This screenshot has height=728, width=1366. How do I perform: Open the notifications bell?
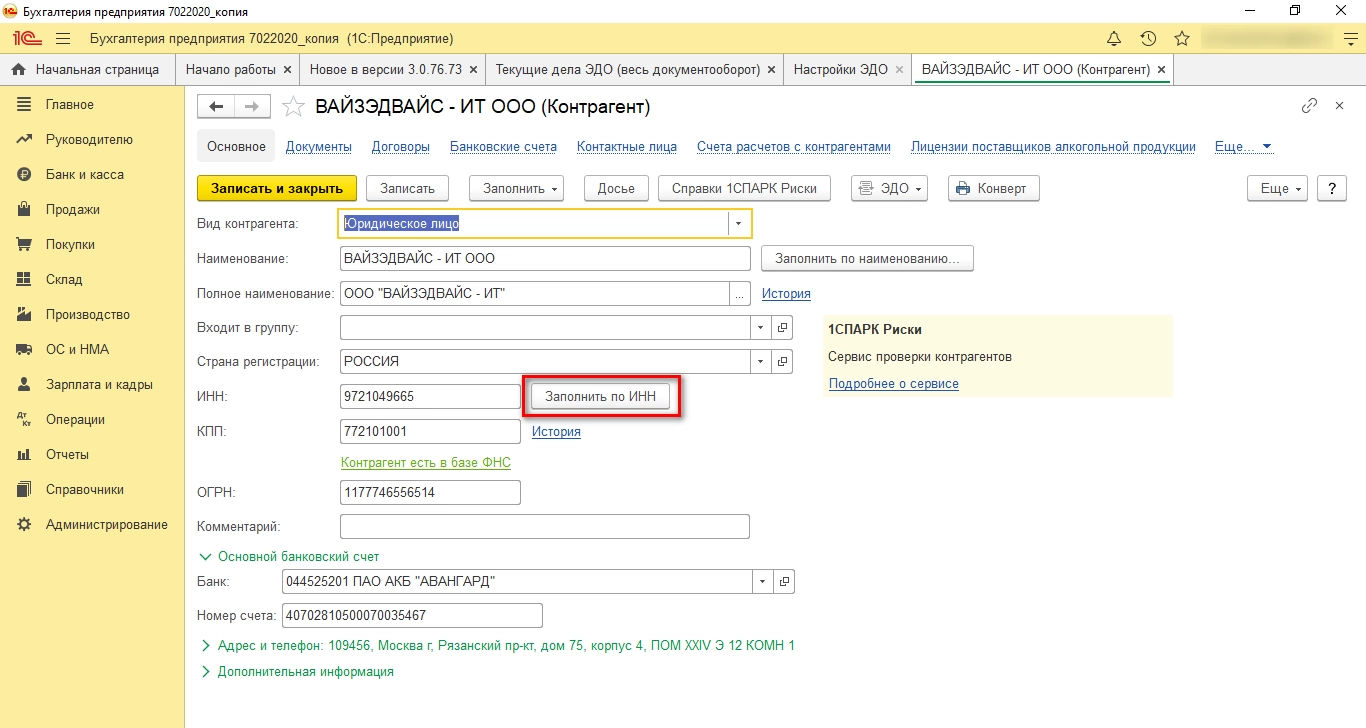click(1114, 39)
